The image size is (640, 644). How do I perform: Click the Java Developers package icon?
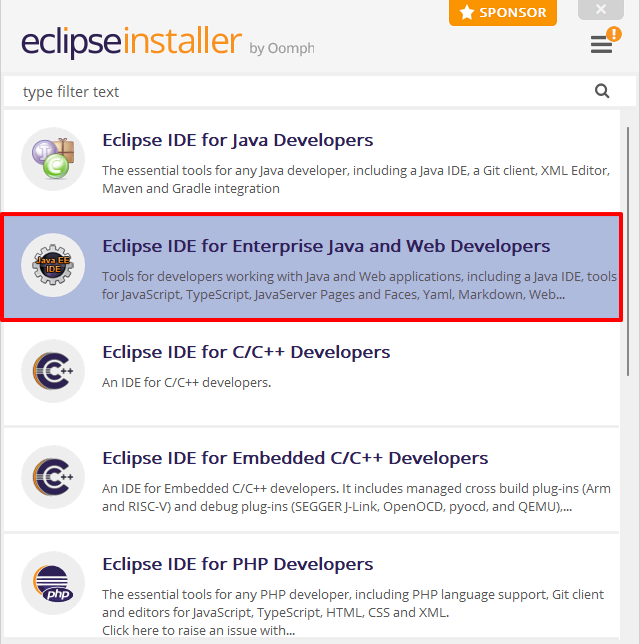coord(53,159)
